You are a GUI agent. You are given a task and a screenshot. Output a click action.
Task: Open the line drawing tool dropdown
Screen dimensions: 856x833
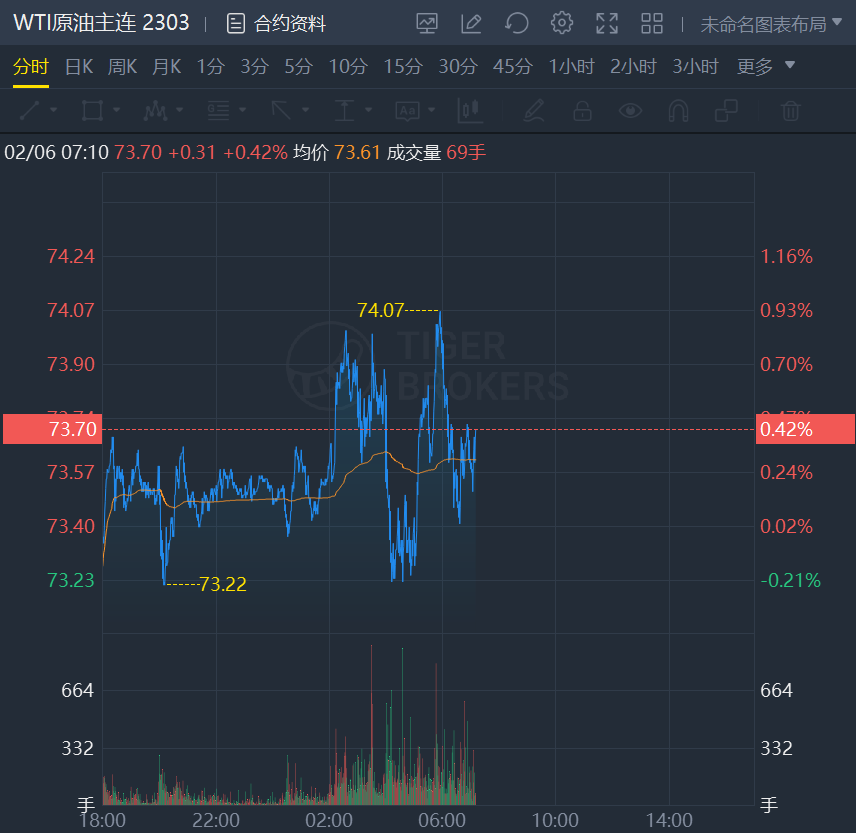(38, 110)
